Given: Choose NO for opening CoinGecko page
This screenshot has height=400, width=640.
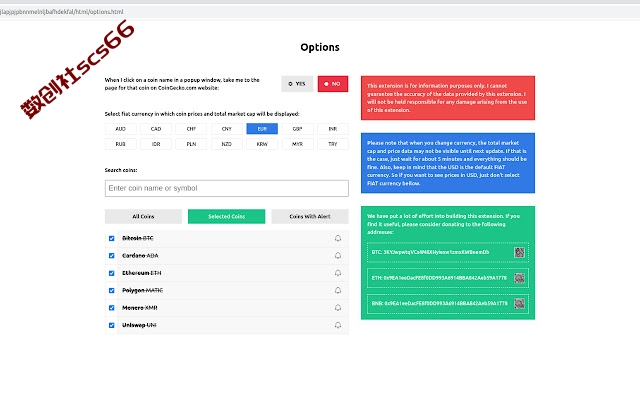Looking at the screenshot, I should (x=333, y=84).
